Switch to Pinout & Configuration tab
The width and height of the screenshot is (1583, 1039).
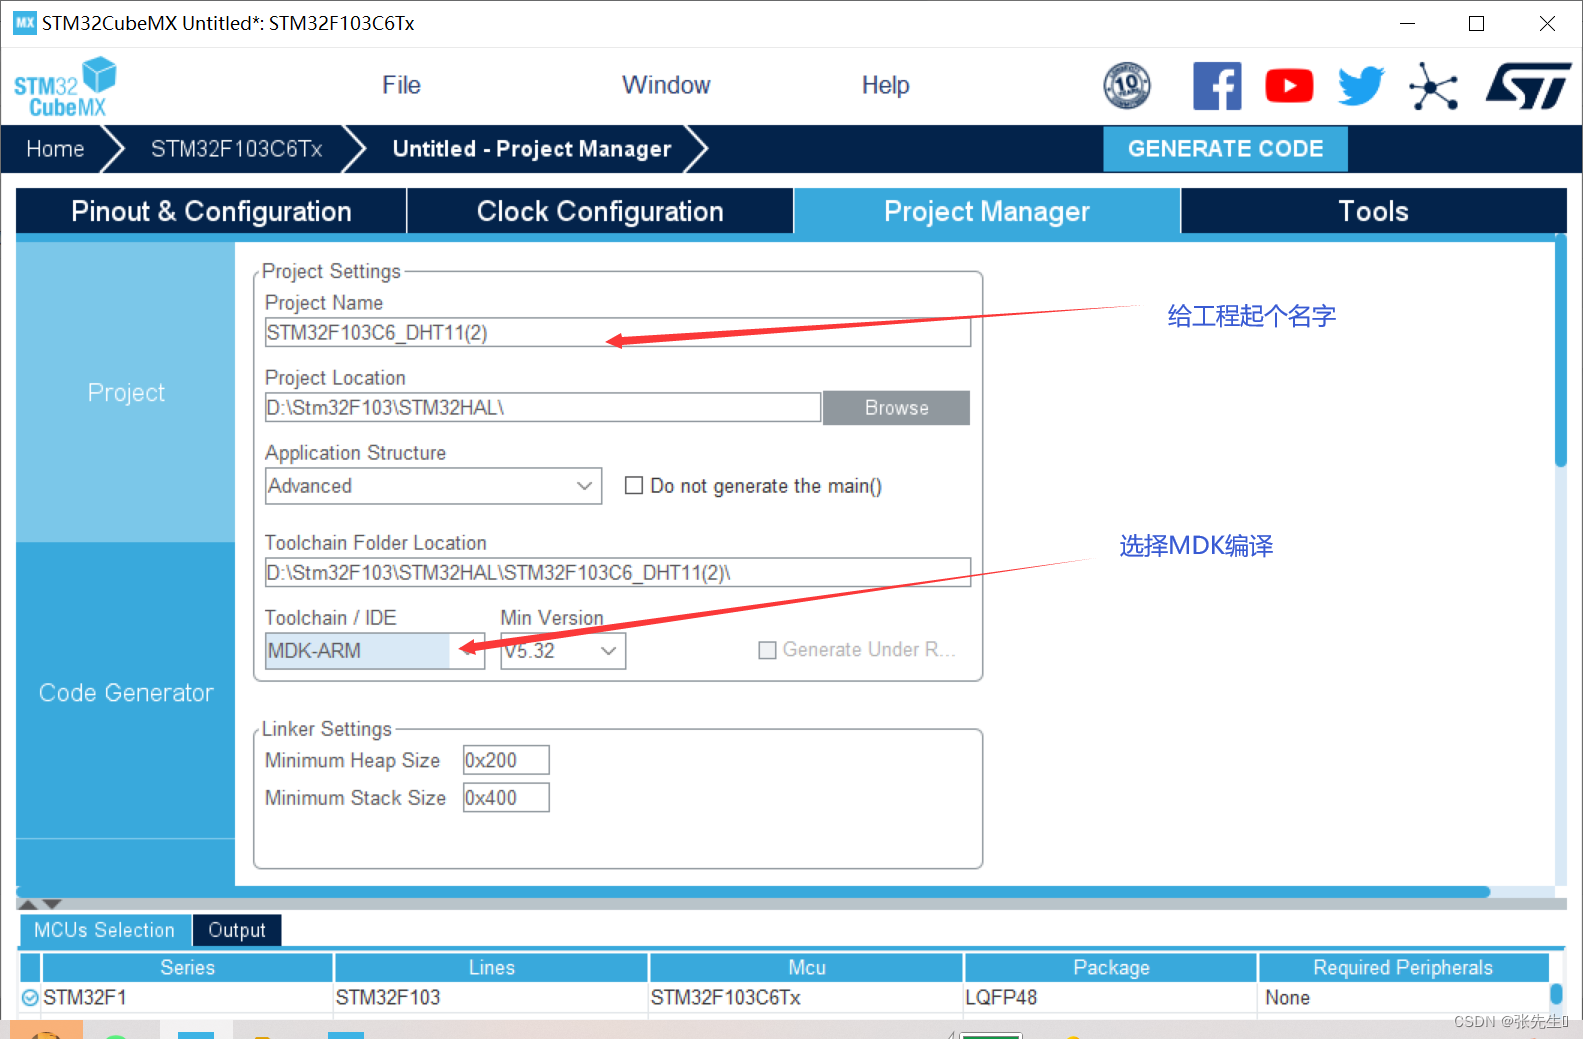(x=211, y=211)
